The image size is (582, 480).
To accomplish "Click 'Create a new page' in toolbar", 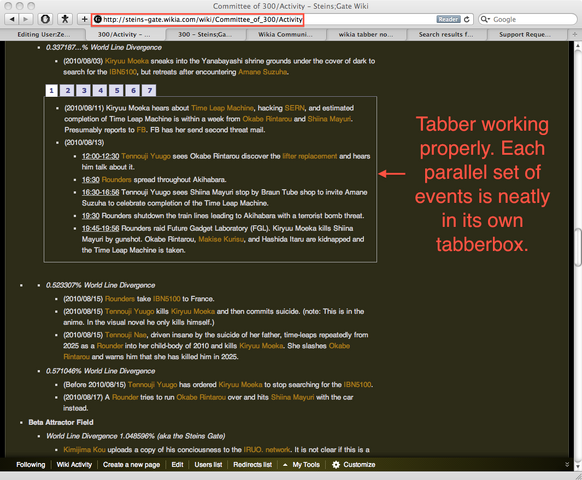I will 131,464.
